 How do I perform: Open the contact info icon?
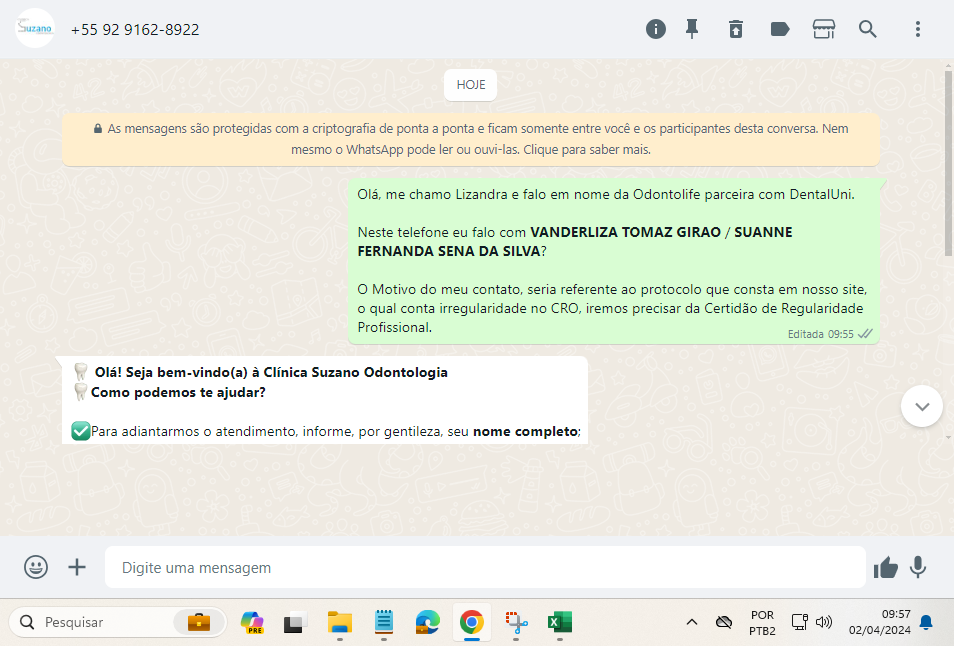[x=655, y=29]
